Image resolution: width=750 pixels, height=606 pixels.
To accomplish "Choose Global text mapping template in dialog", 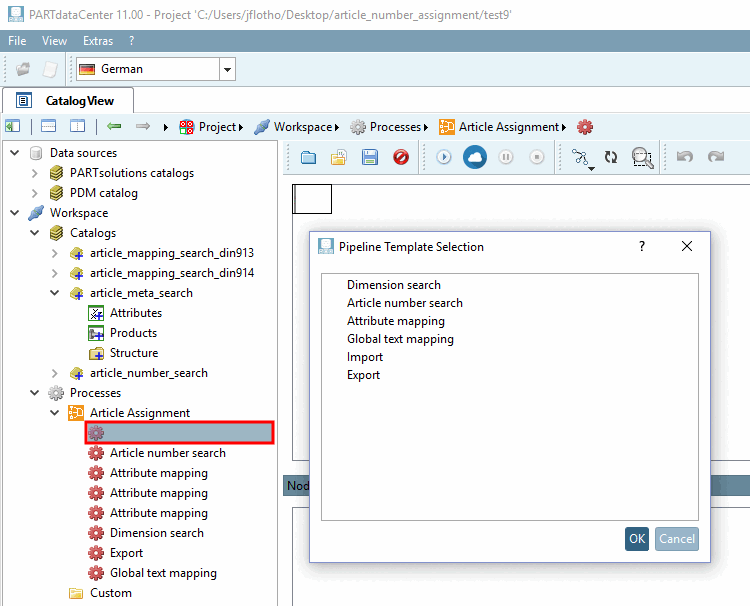I will coord(400,339).
